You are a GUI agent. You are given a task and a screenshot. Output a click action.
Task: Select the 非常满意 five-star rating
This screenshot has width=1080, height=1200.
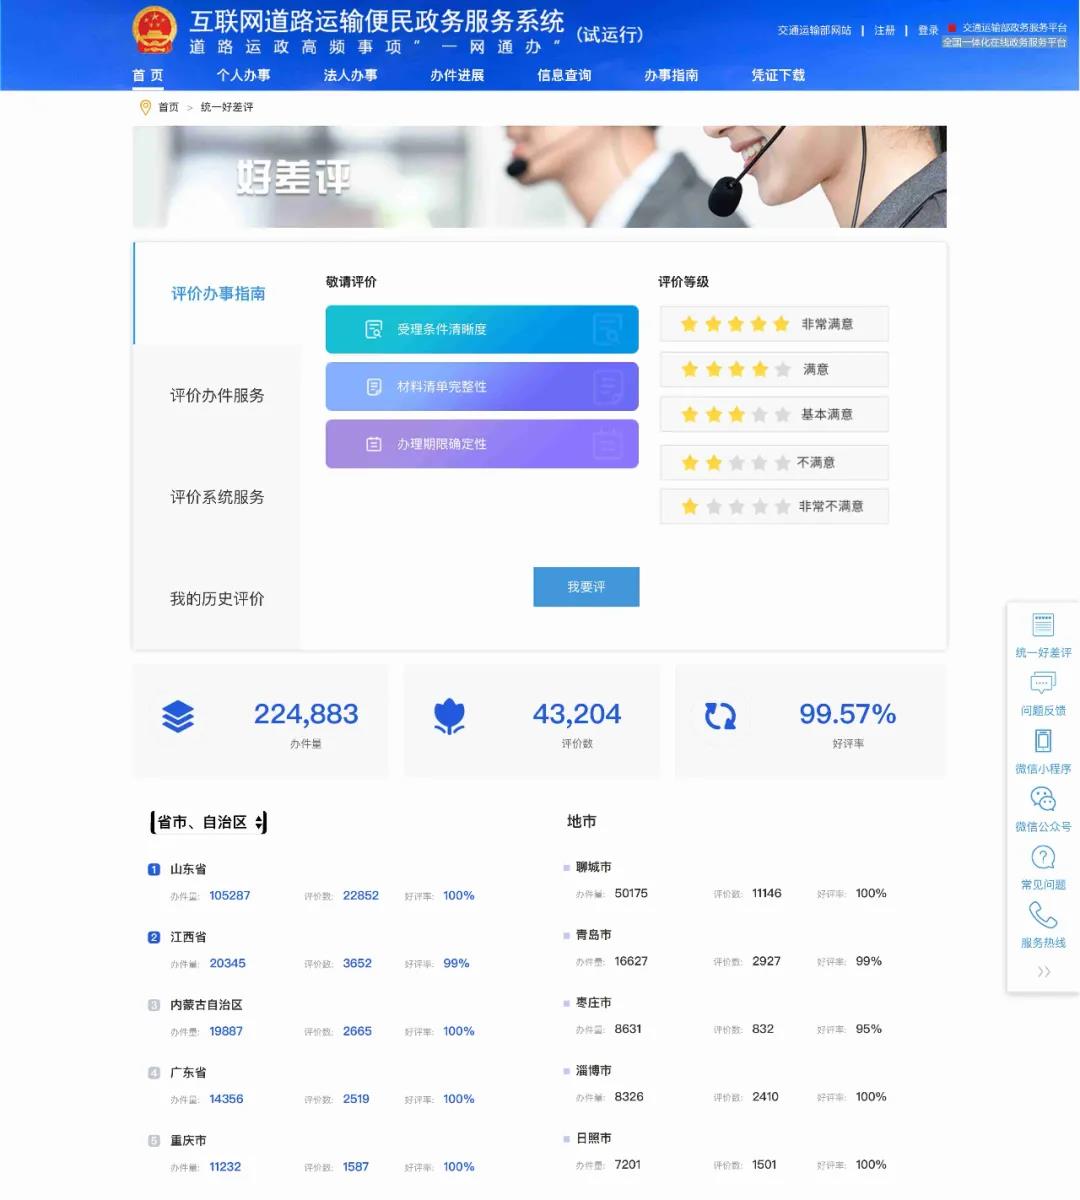pyautogui.click(x=774, y=324)
